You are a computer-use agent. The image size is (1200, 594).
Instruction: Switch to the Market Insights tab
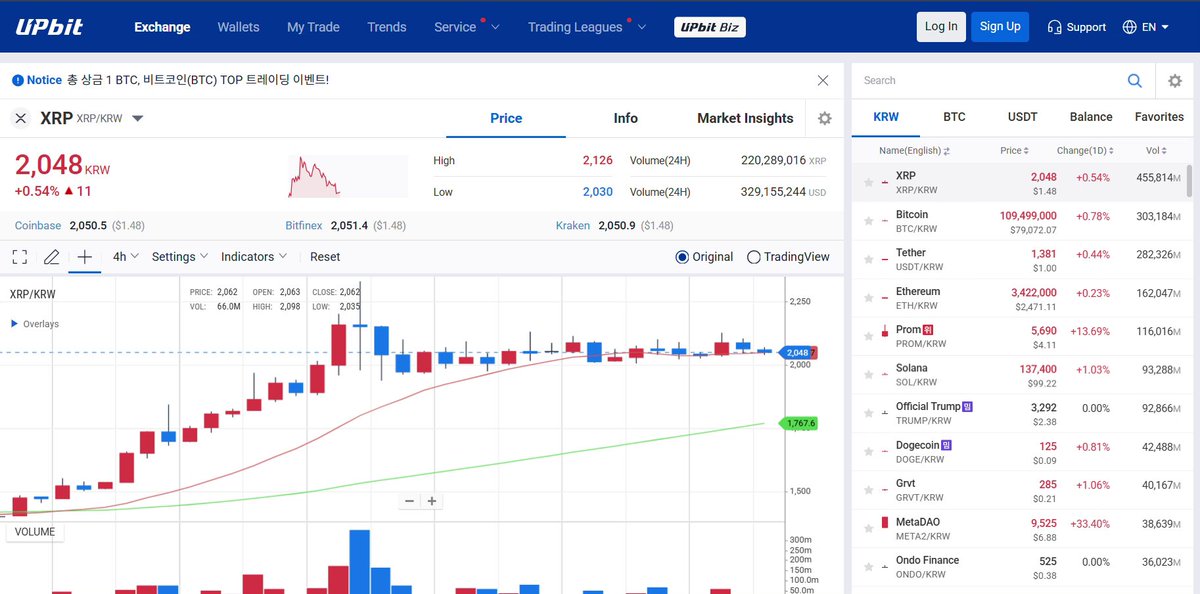[745, 118]
